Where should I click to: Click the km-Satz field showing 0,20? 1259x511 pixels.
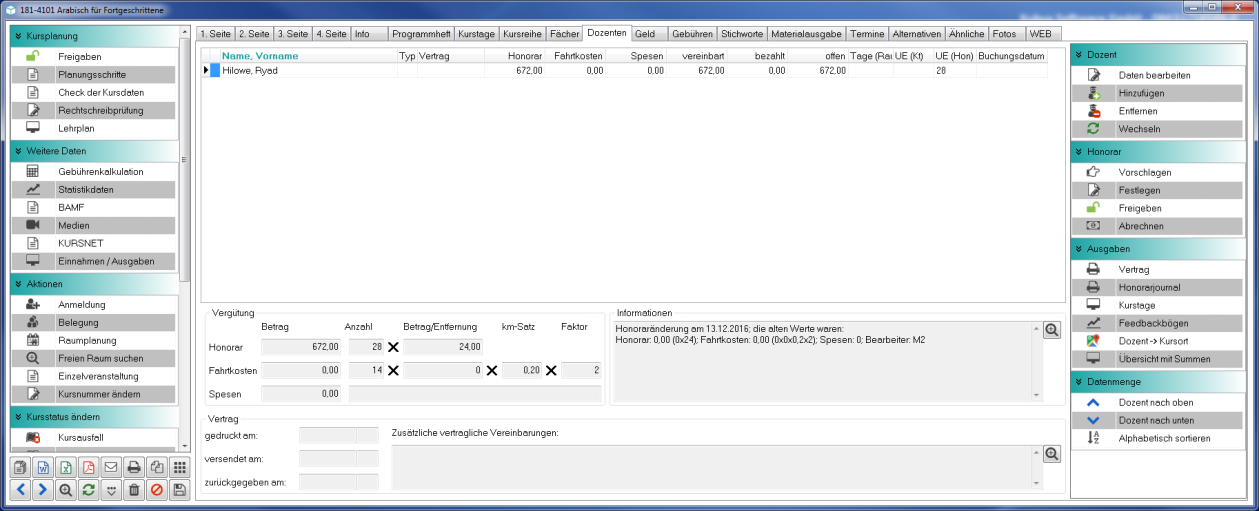[x=521, y=370]
